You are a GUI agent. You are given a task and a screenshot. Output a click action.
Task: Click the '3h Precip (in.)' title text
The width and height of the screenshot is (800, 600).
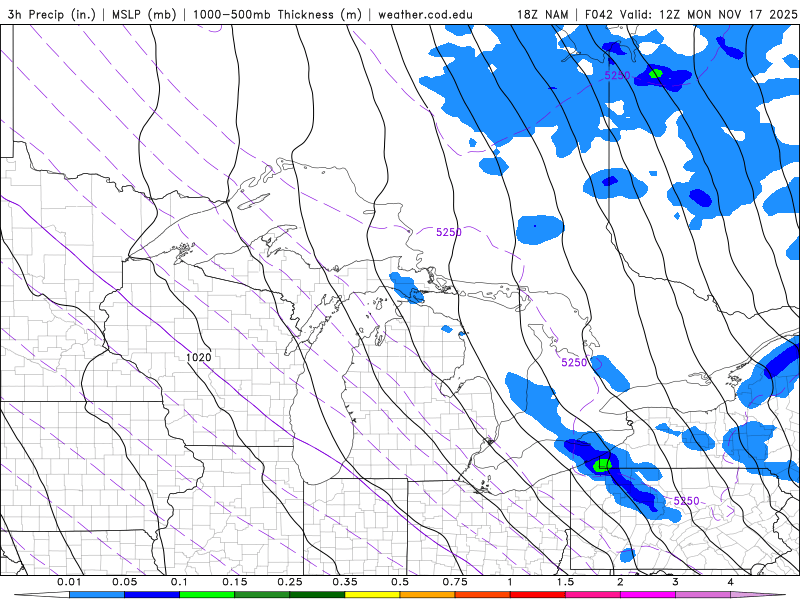pyautogui.click(x=52, y=14)
